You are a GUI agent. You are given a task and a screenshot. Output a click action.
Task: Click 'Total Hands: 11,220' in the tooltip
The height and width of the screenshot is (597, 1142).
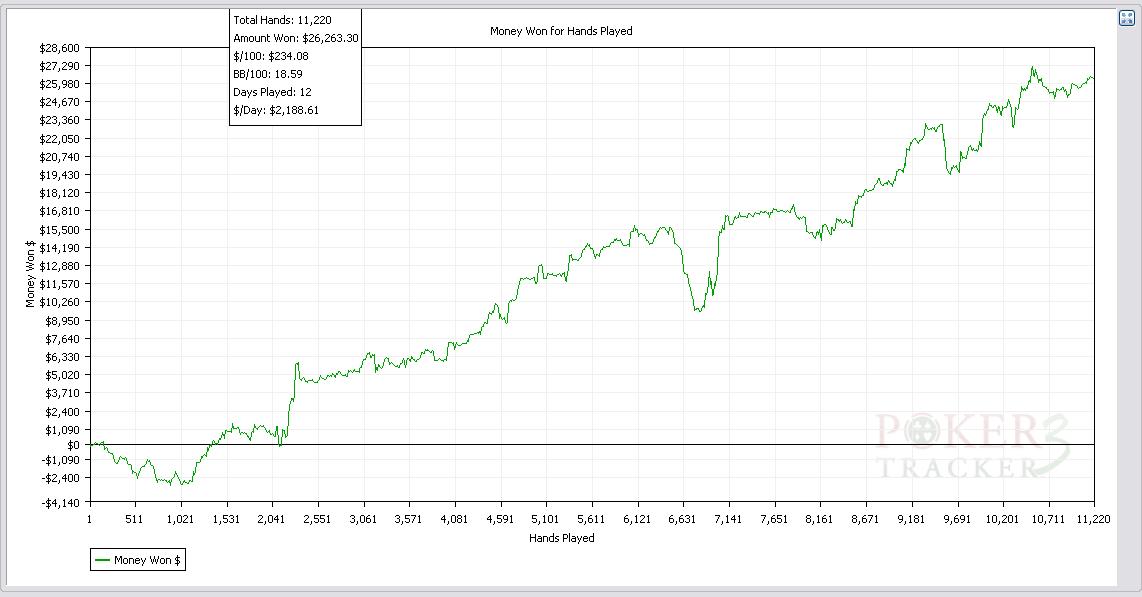282,20
